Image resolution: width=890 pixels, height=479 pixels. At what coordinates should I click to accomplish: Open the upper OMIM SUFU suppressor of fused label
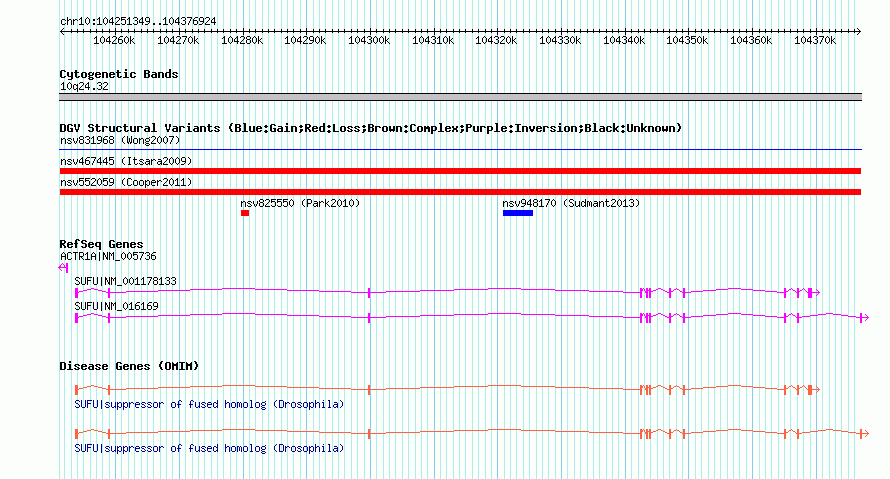coord(209,404)
